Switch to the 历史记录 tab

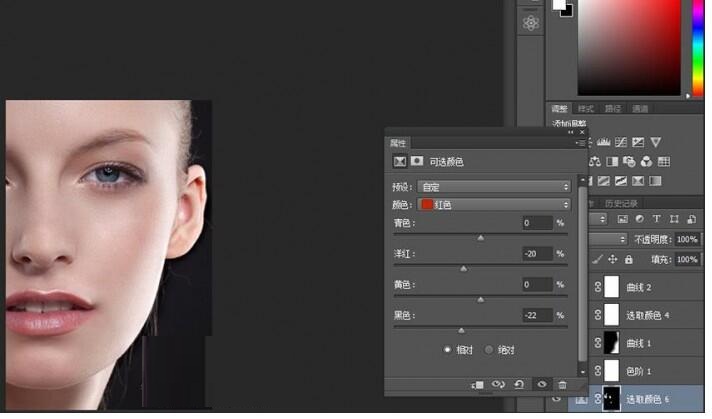tap(621, 203)
